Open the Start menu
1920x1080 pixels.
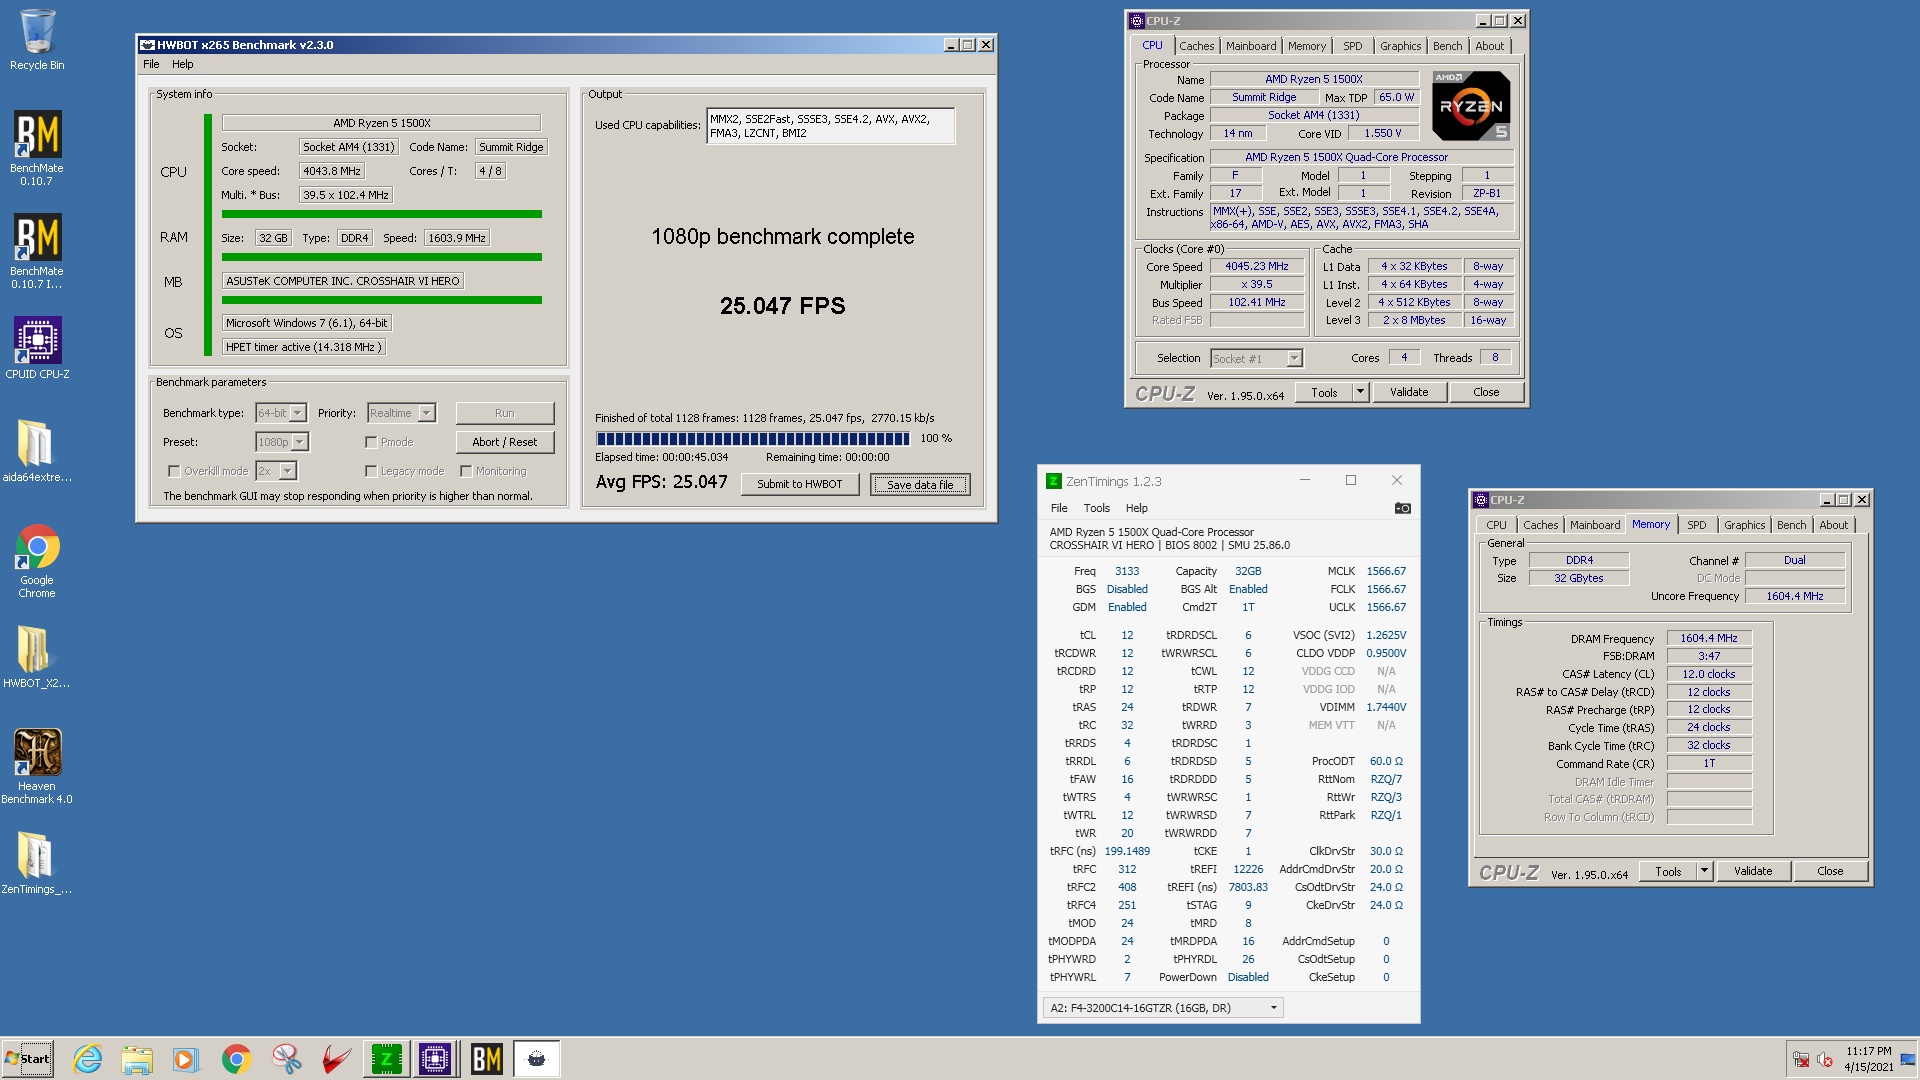(27, 1058)
